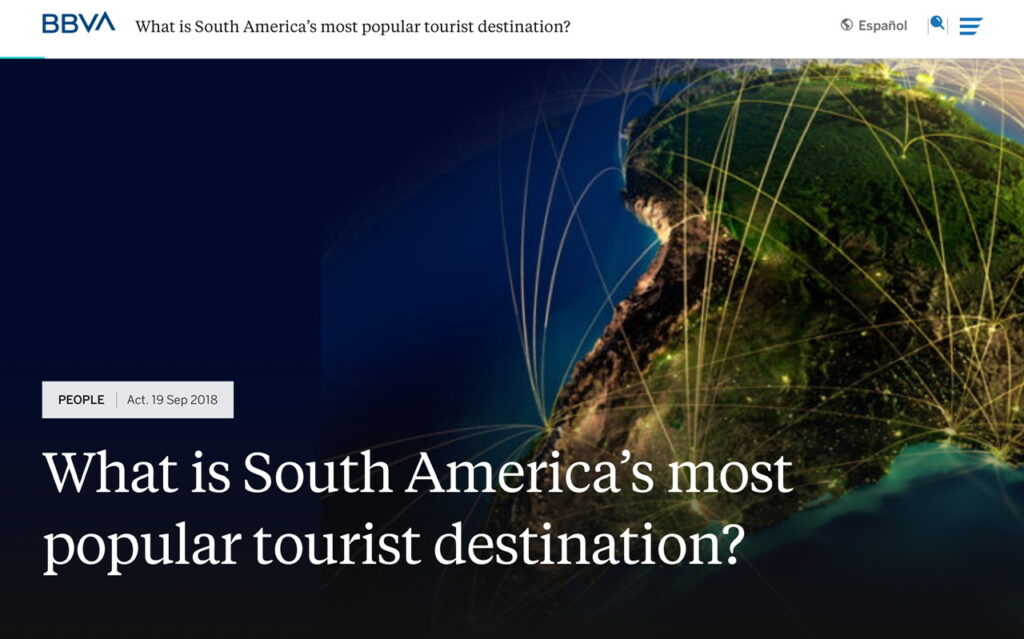
Task: Open the hamburger menu icon
Action: pyautogui.click(x=970, y=26)
